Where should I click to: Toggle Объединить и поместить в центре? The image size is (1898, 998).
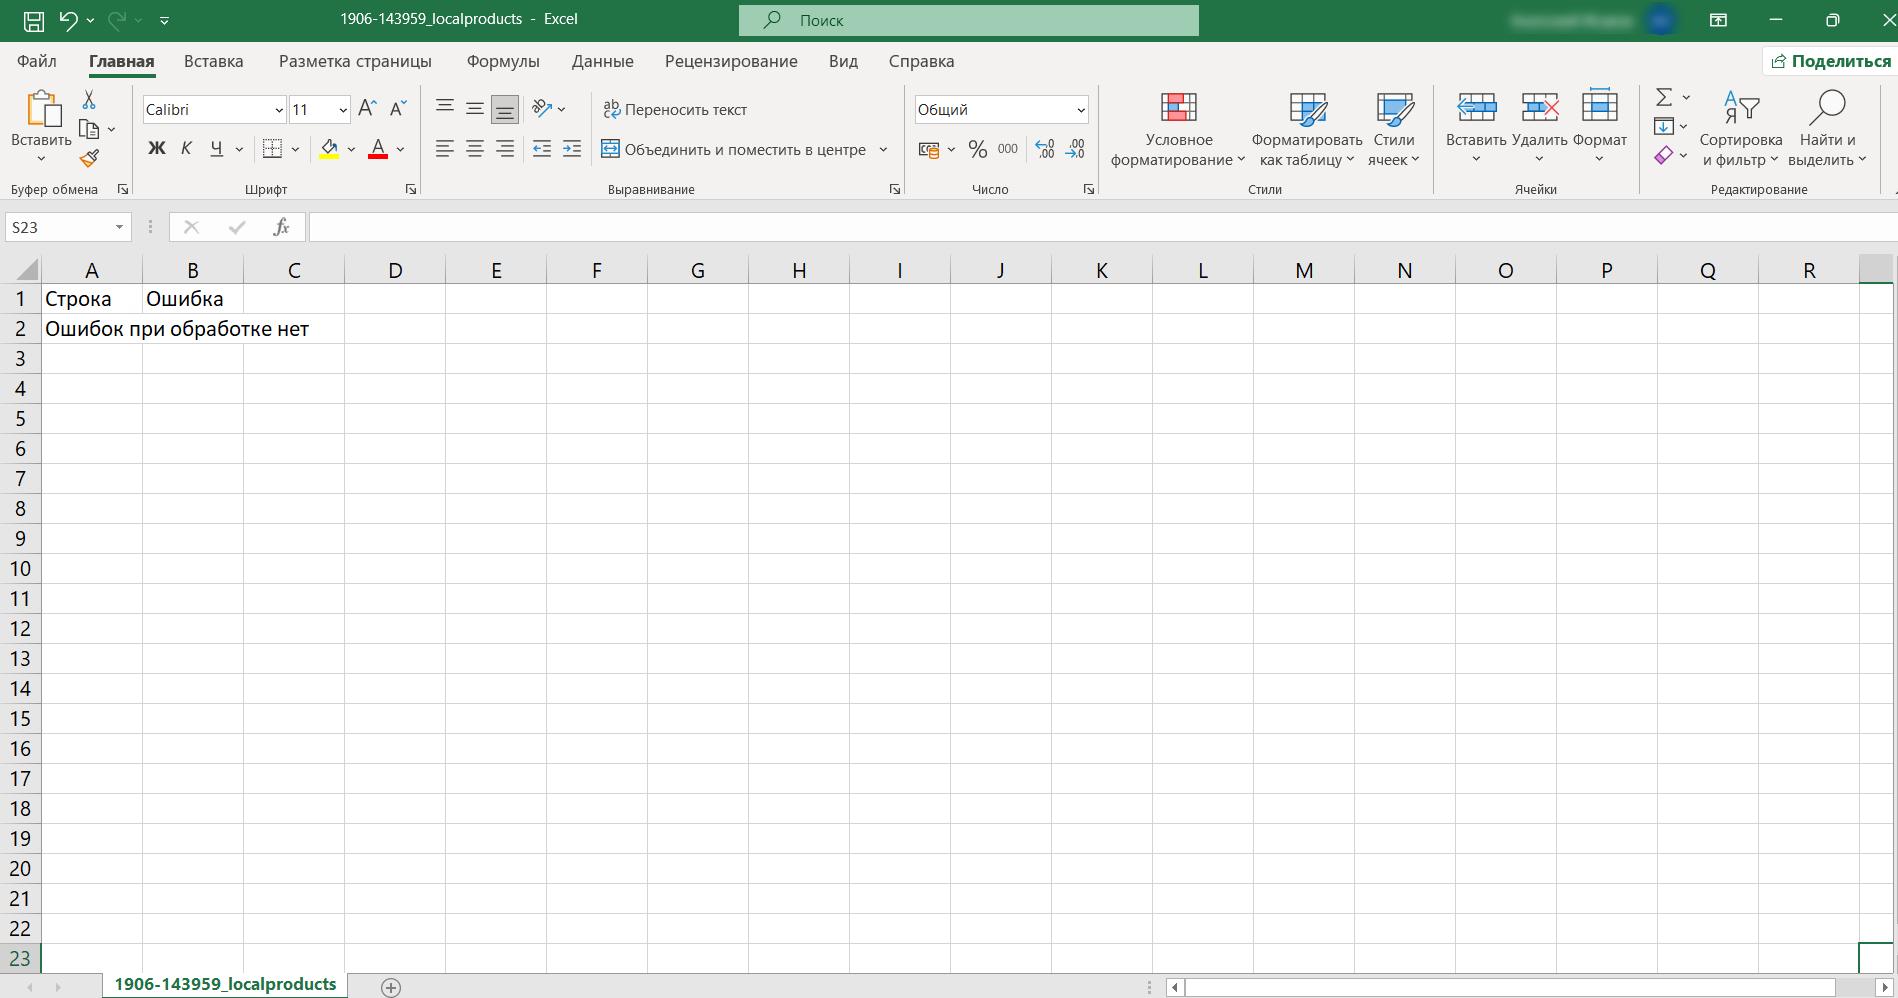(733, 149)
